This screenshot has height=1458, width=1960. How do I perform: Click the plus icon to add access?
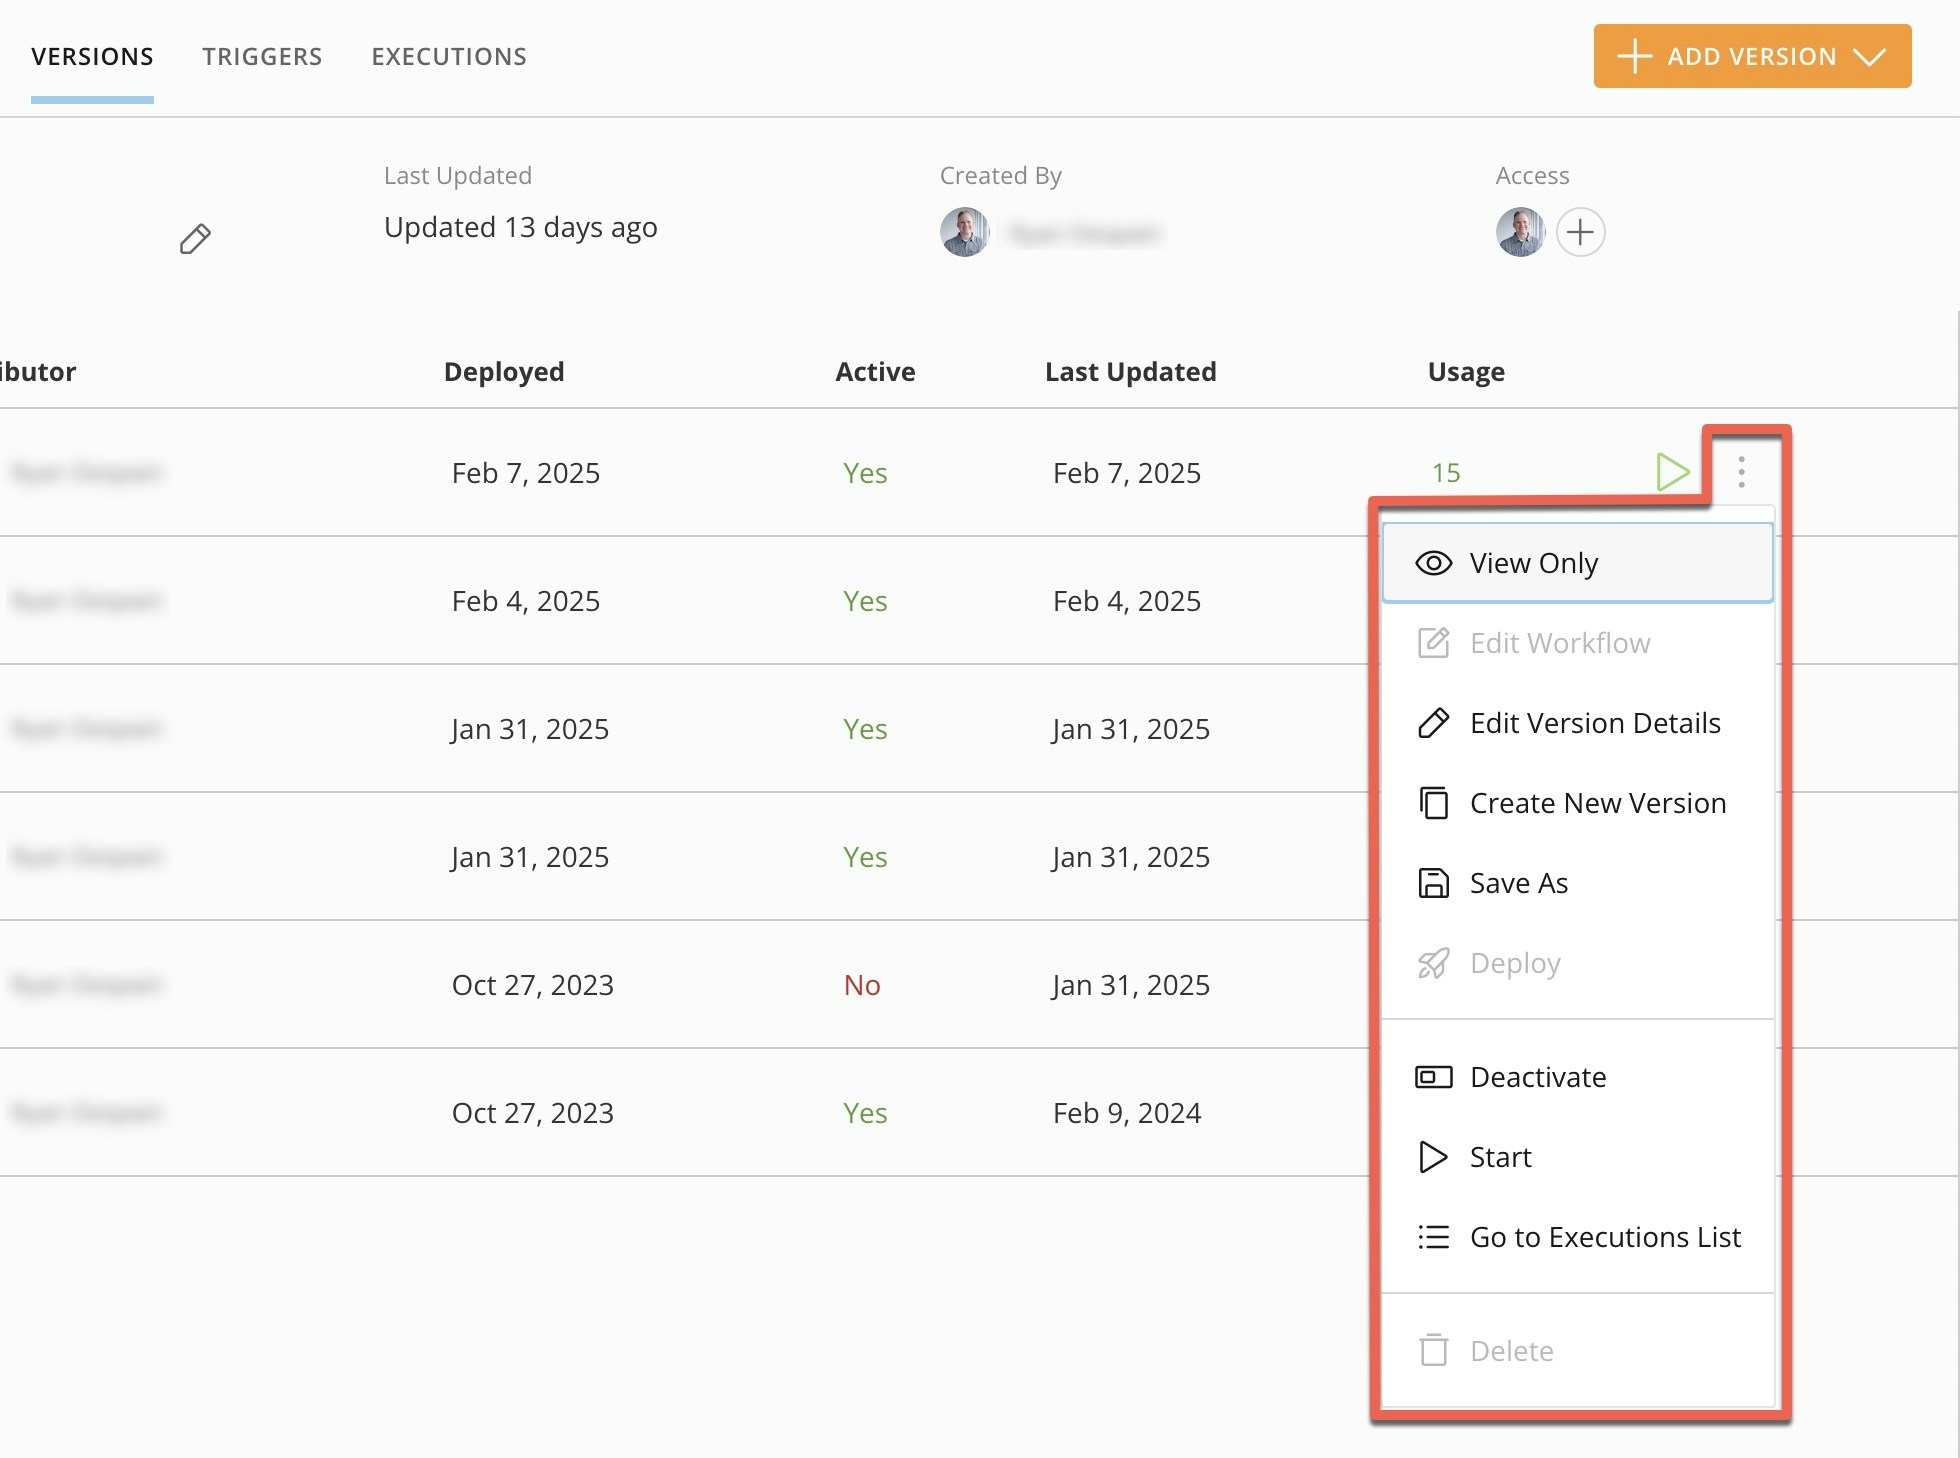(1580, 232)
